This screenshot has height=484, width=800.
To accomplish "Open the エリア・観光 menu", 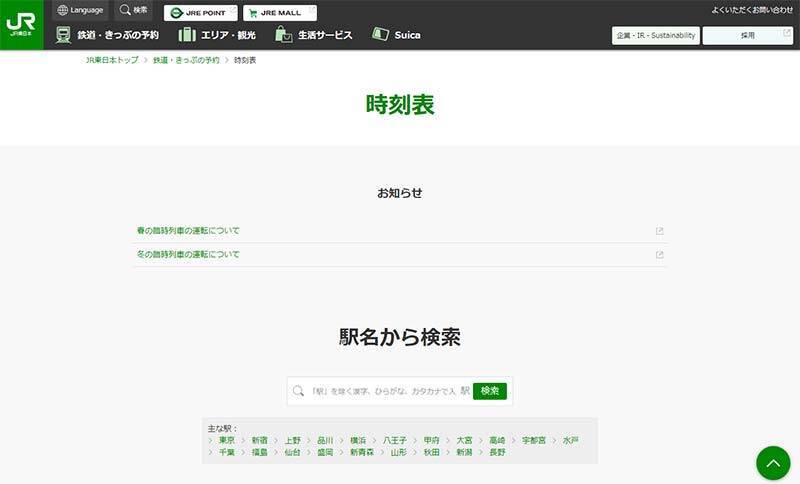I will pyautogui.click(x=231, y=35).
